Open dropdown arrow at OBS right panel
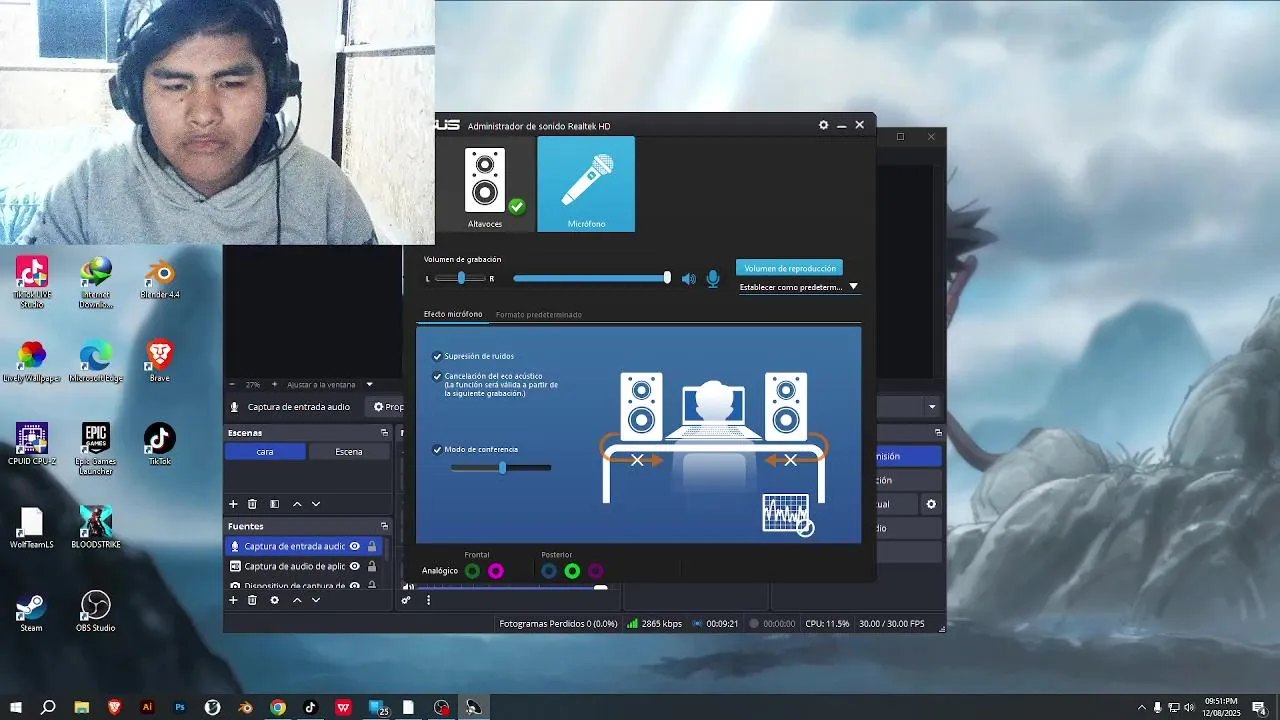Image resolution: width=1280 pixels, height=720 pixels. click(x=932, y=407)
